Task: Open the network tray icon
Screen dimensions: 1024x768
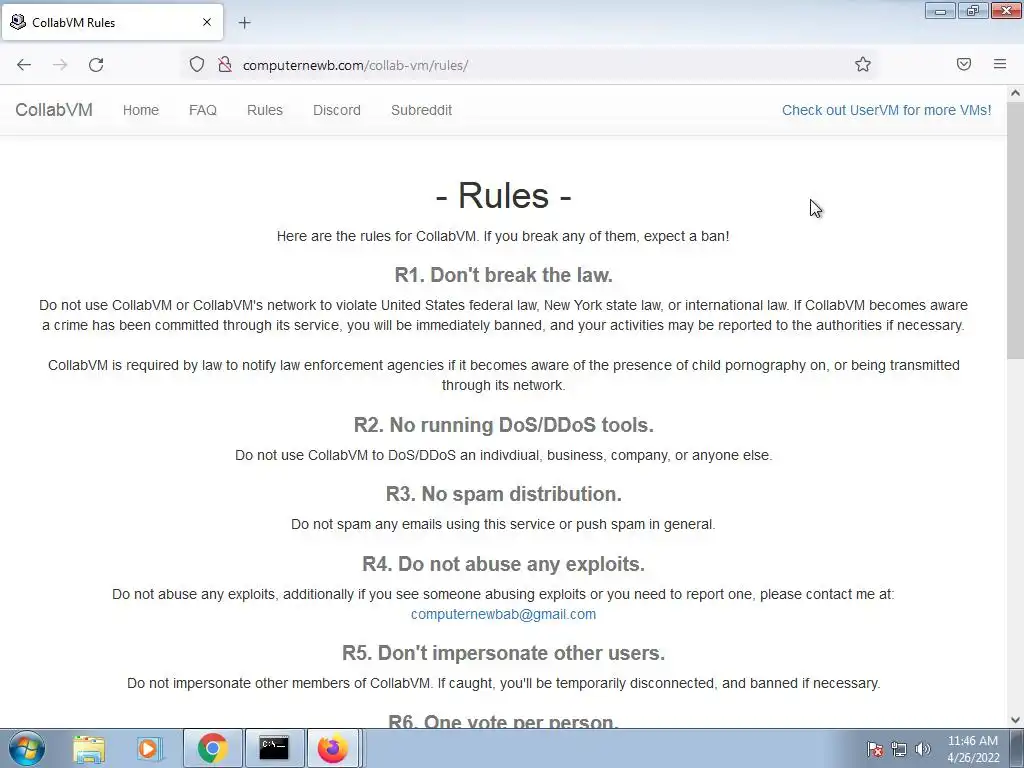Action: 899,749
